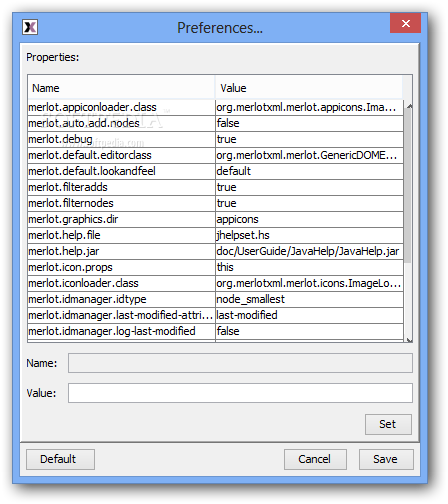Select the merlot.help.jar property
Viewport: 448px width, 504px height.
pos(121,251)
